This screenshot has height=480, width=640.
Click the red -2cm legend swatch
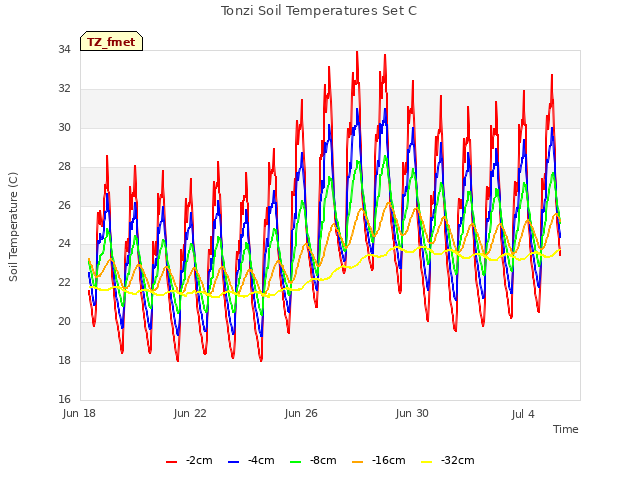171,462
